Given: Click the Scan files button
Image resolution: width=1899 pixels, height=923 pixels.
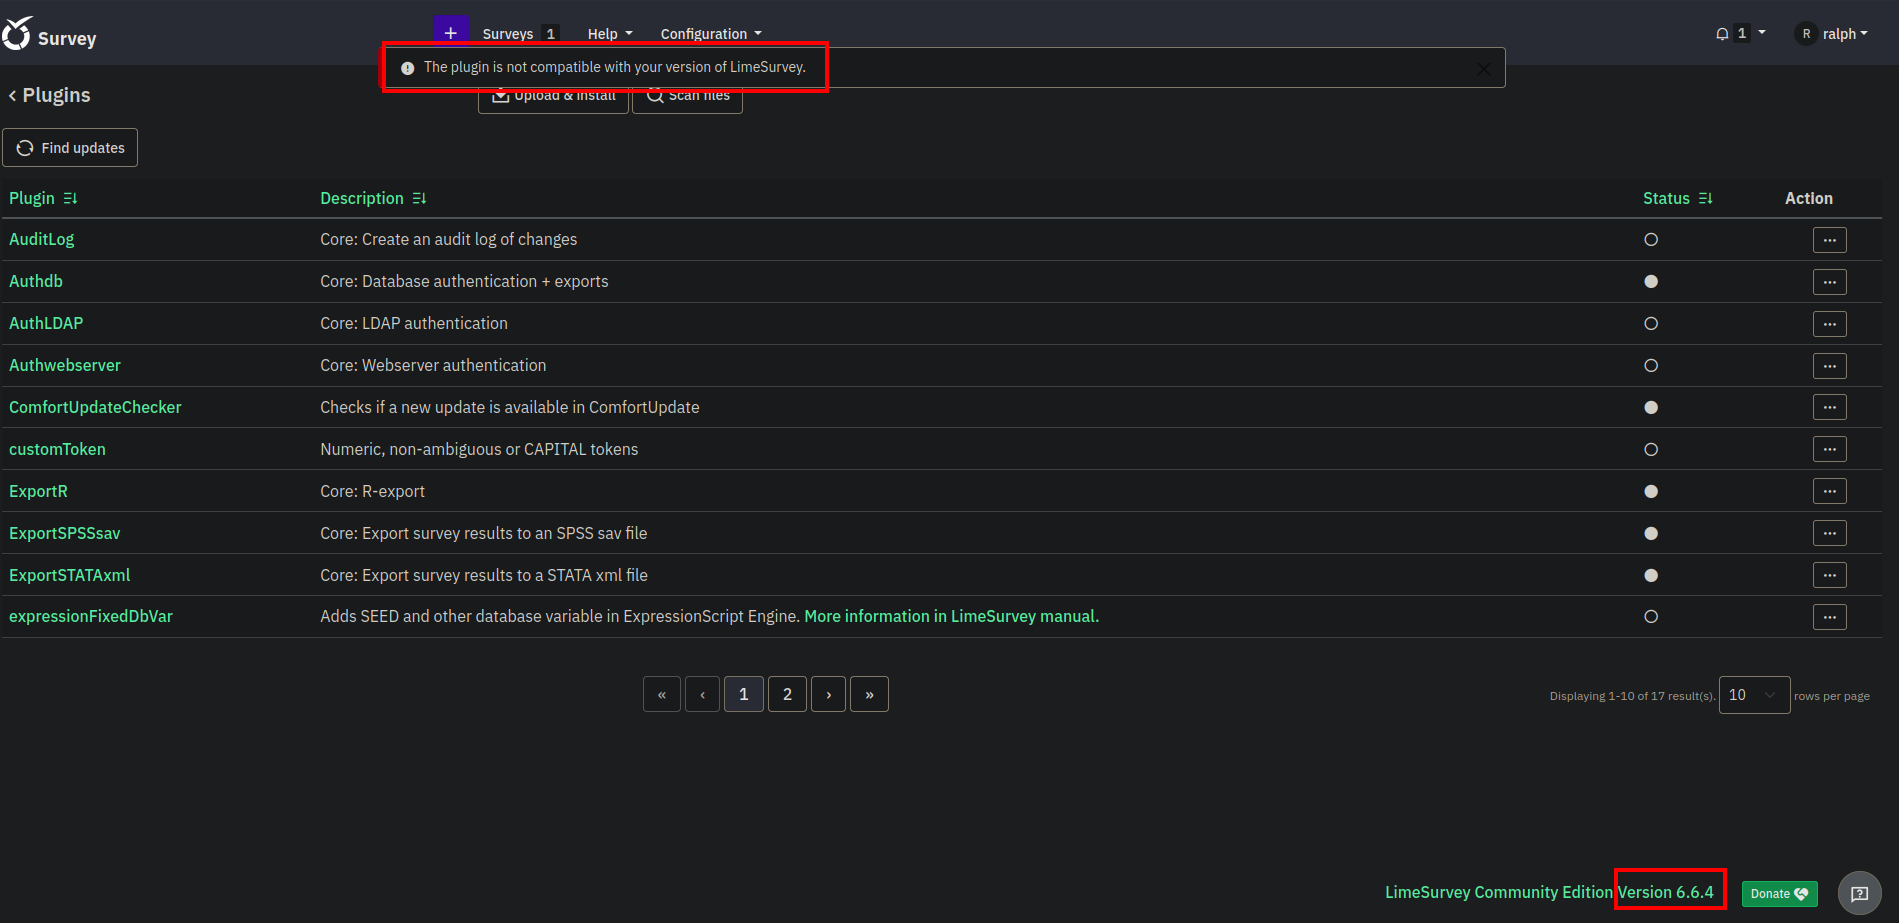Looking at the screenshot, I should click(x=688, y=96).
